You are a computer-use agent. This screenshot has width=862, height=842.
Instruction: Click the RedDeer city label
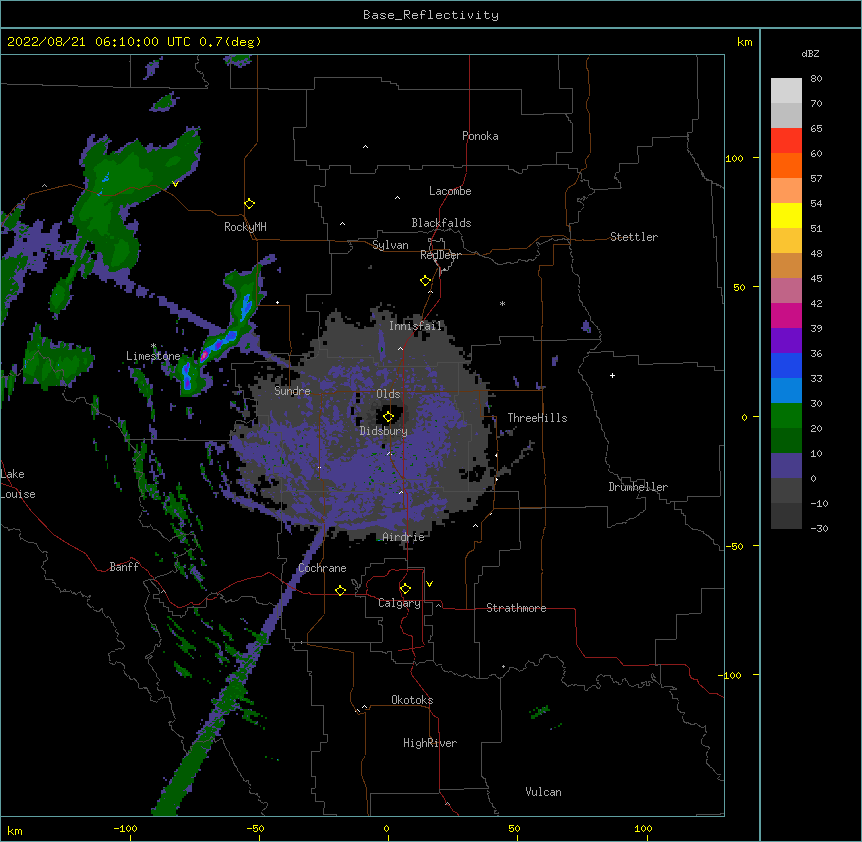click(440, 255)
